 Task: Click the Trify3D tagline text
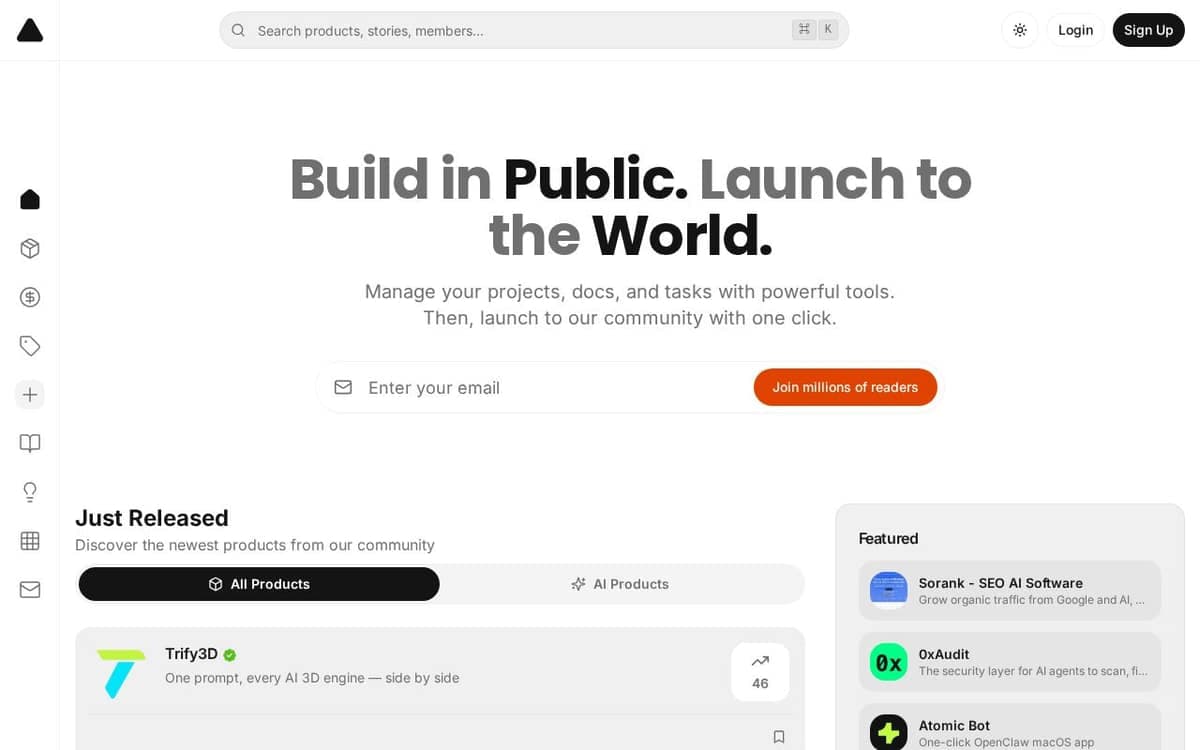tap(312, 678)
